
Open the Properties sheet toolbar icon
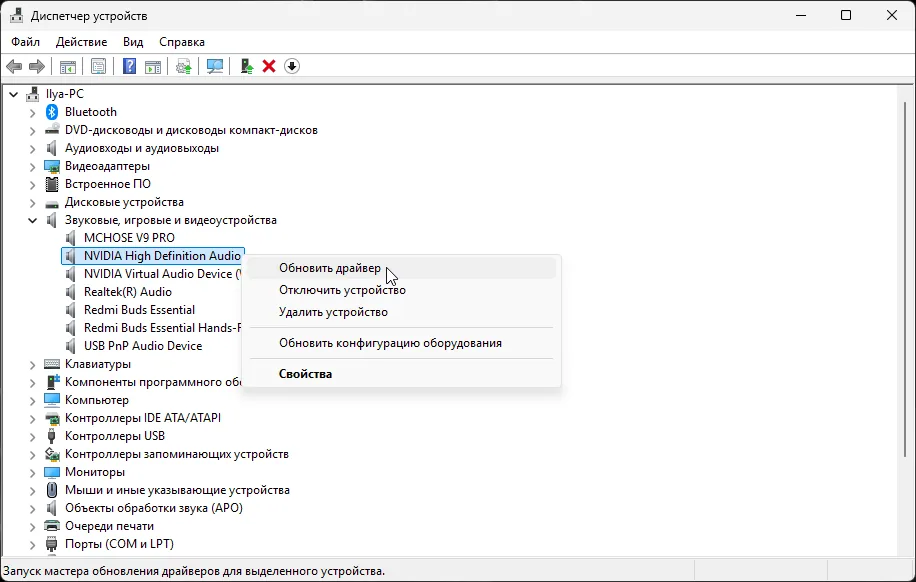(98, 66)
